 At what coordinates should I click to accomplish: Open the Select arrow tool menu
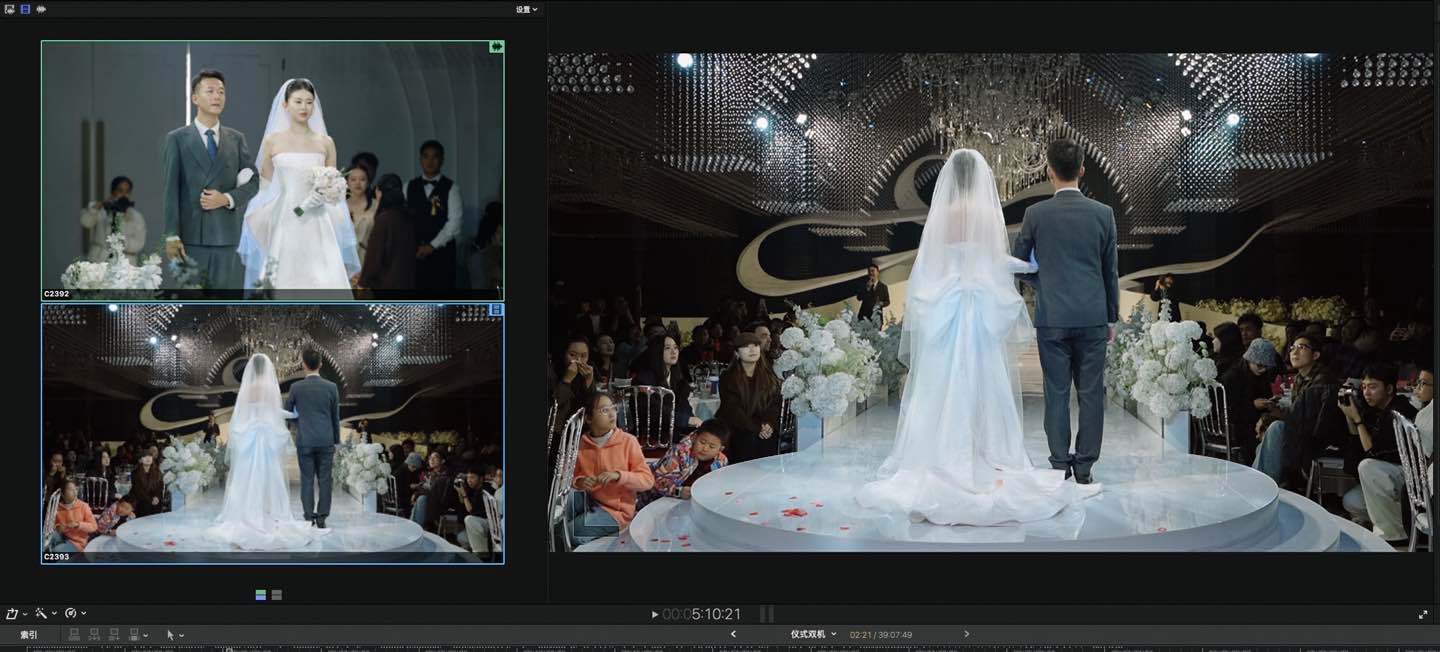tap(174, 635)
